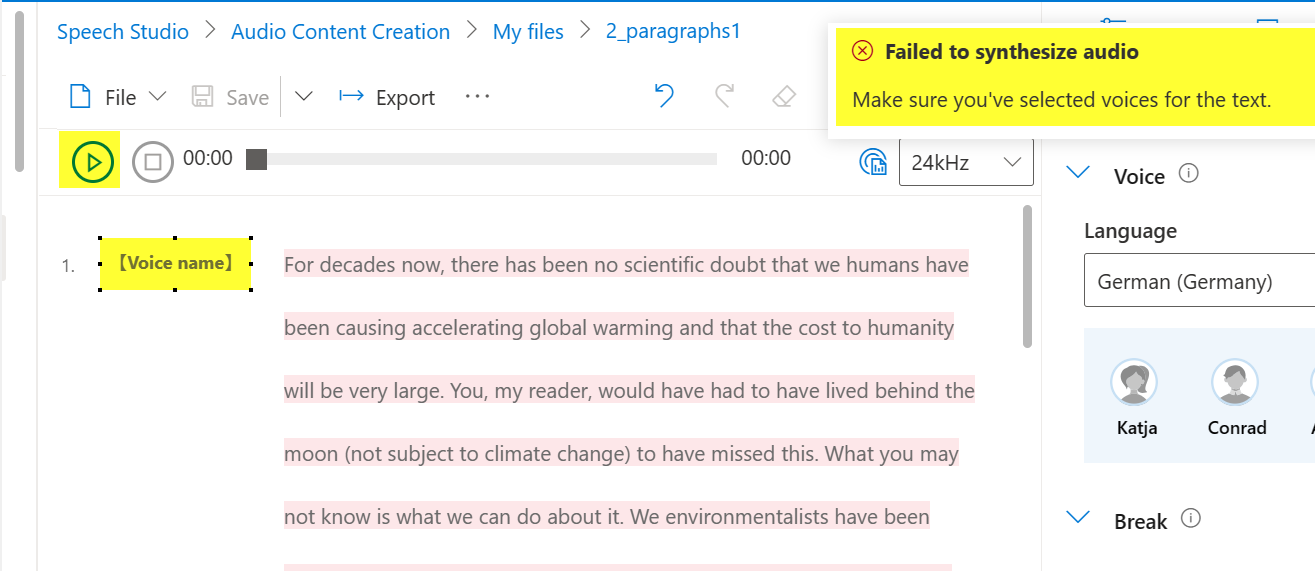
Task: Open the more options ellipsis menu
Action: [x=478, y=97]
